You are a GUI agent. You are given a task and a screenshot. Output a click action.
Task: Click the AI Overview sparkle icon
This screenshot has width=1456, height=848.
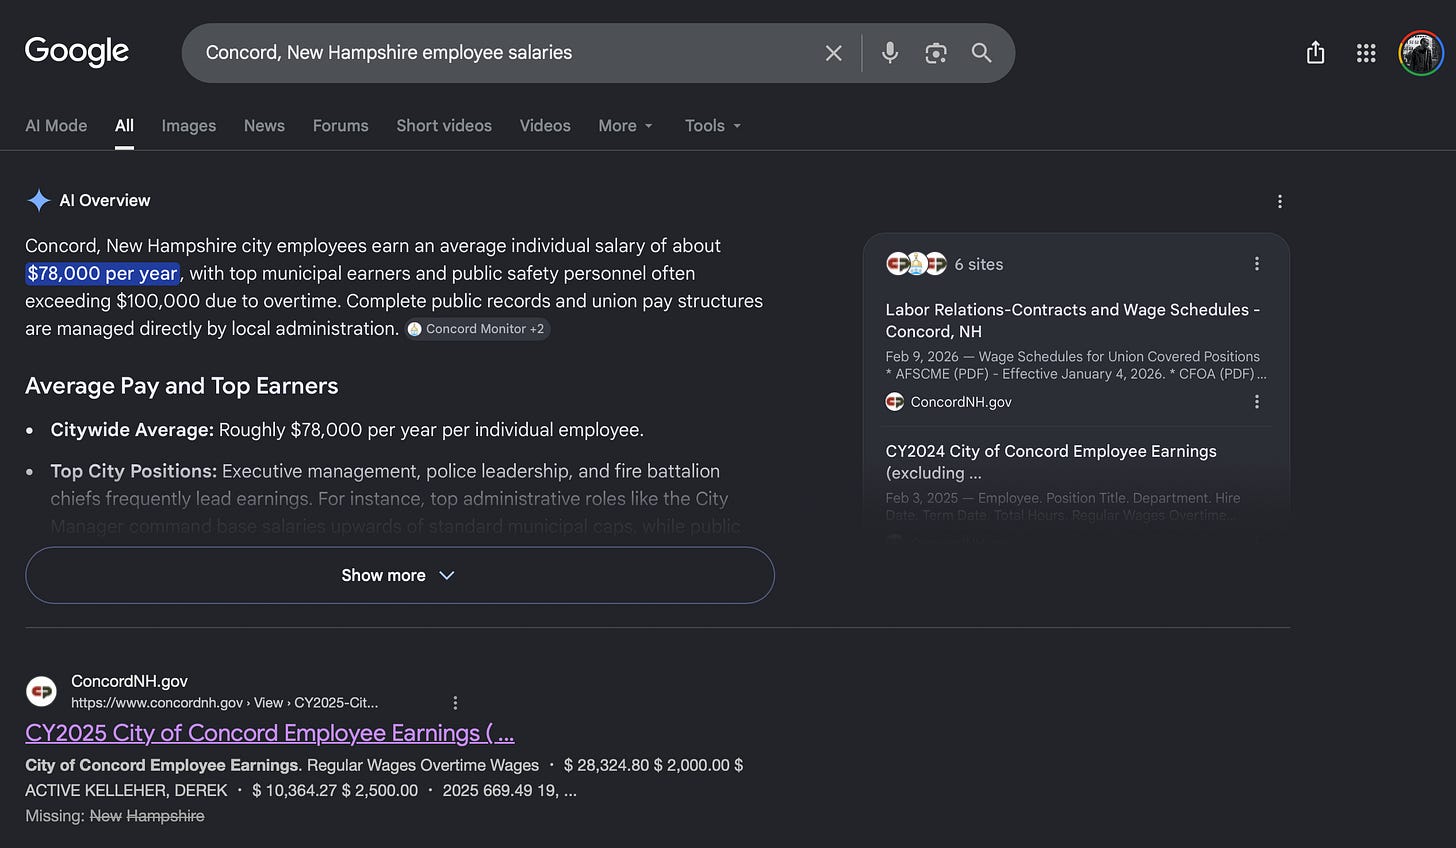coord(39,200)
